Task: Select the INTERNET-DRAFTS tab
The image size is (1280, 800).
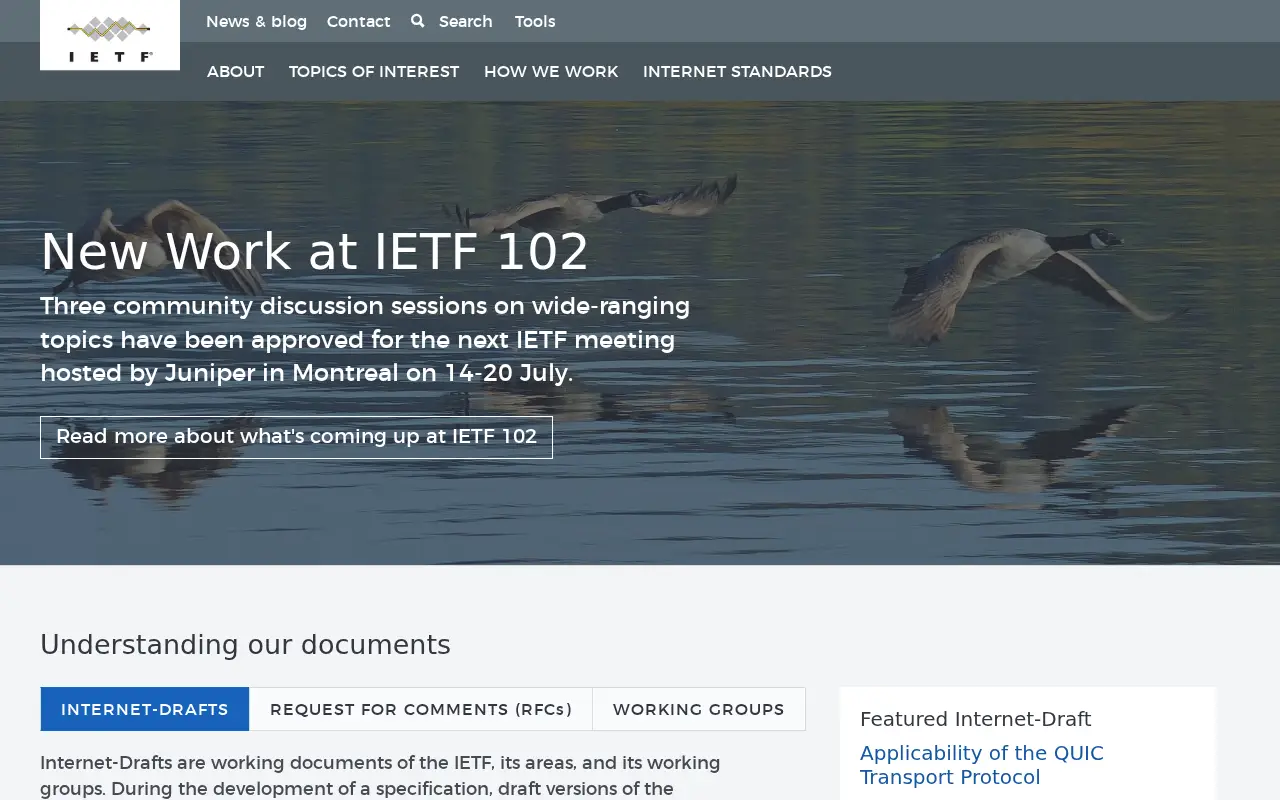Action: (145, 709)
